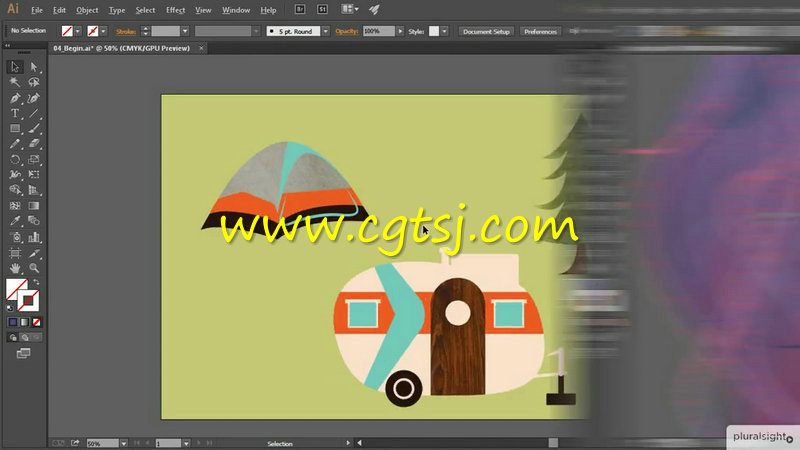Choose the Pencil tool

(x=15, y=144)
